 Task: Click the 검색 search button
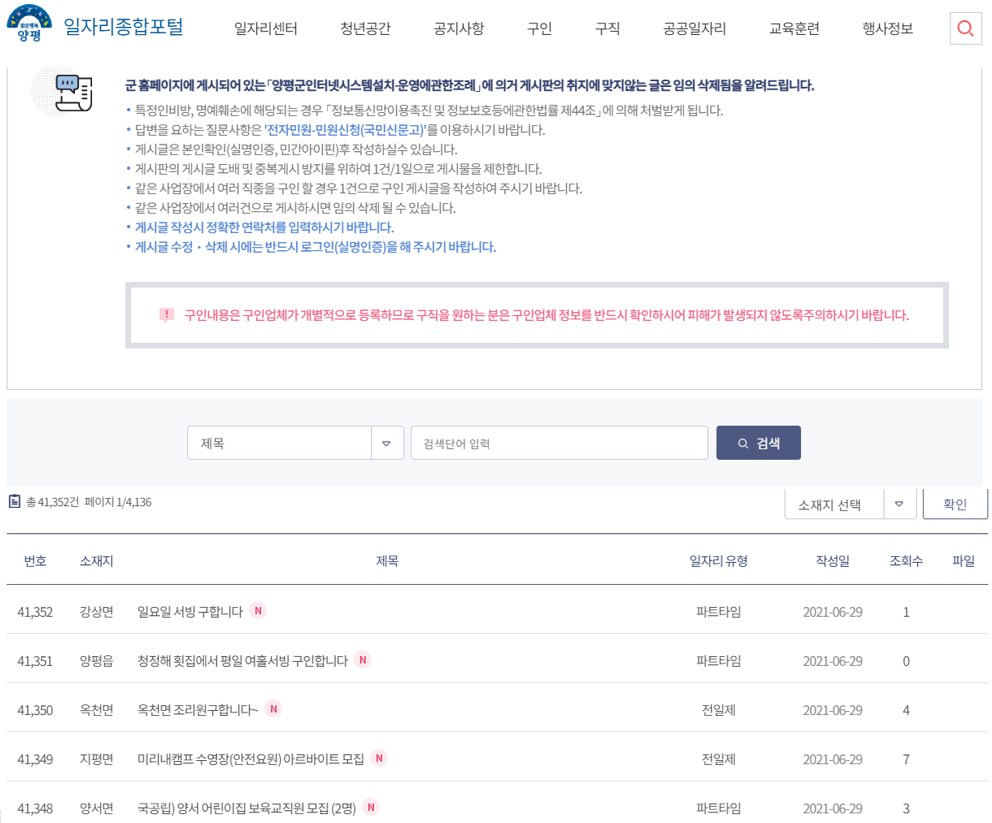[x=758, y=443]
